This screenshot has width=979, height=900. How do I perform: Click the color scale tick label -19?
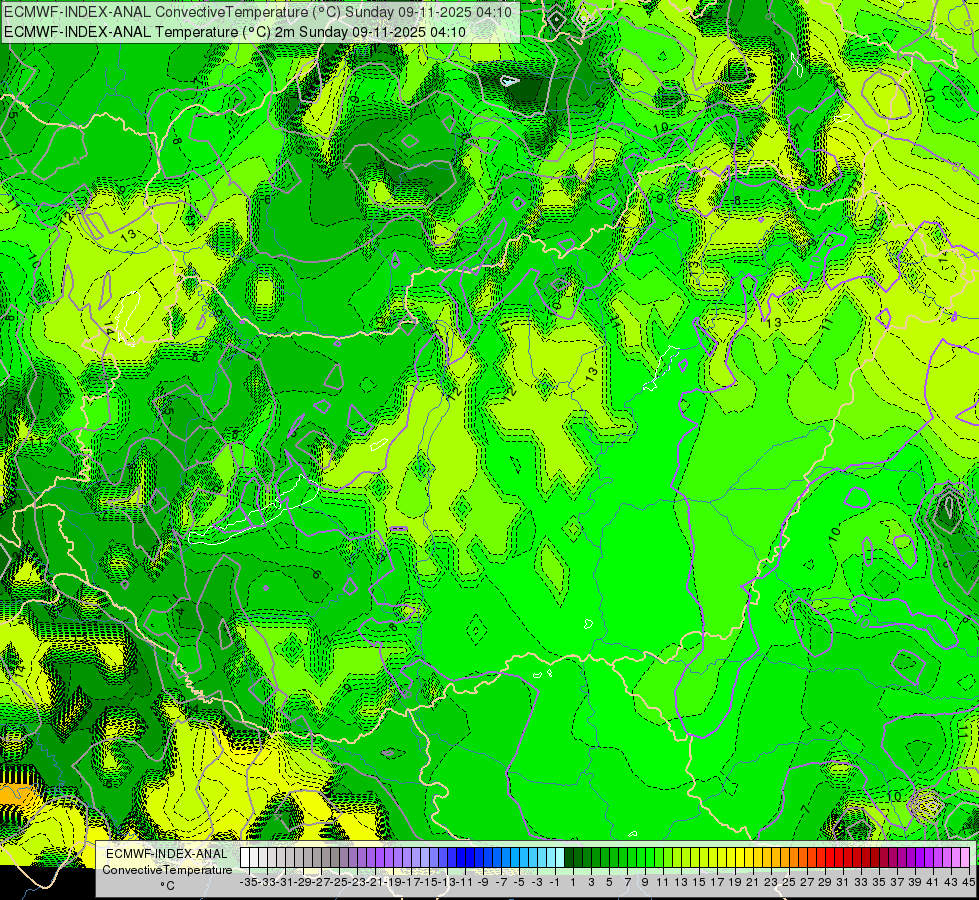point(394,883)
